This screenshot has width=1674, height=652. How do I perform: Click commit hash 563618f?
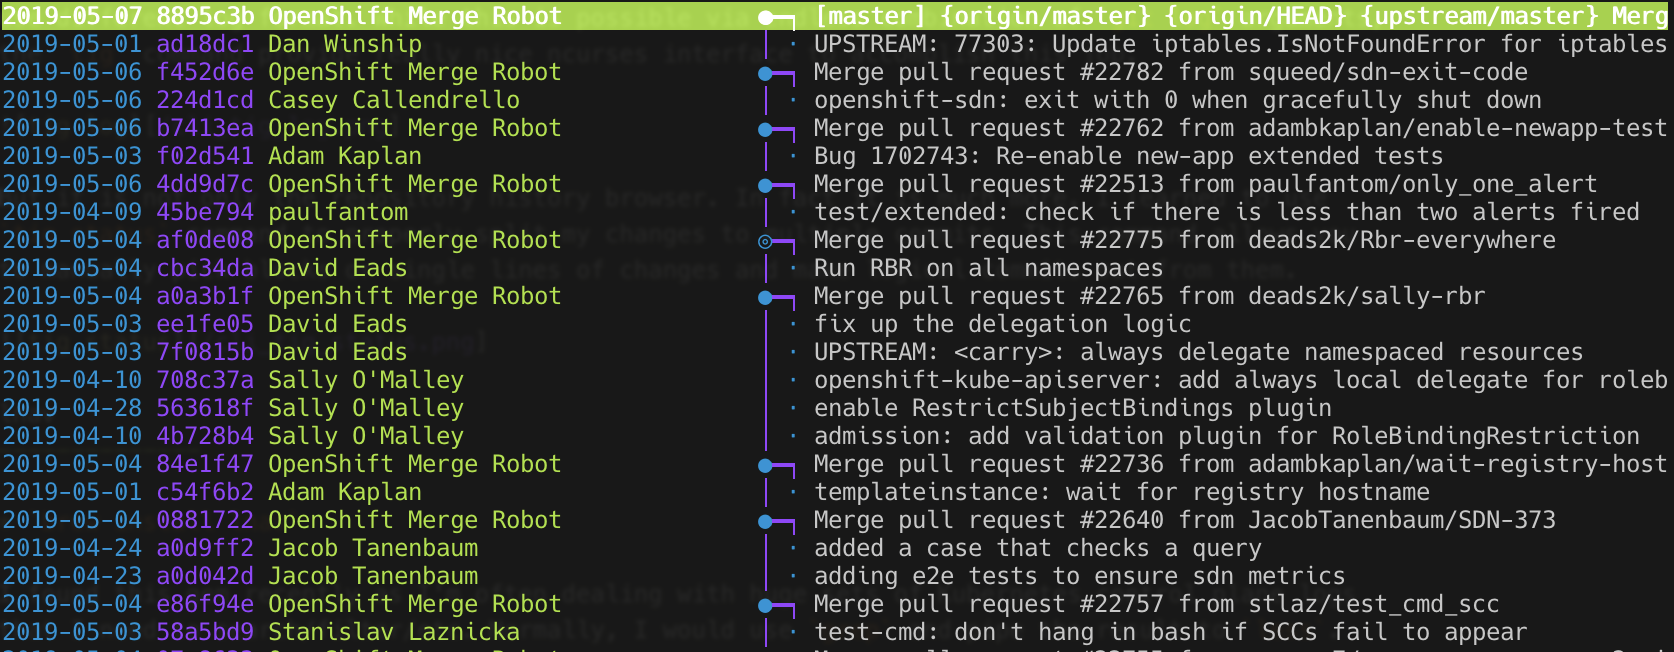205,408
